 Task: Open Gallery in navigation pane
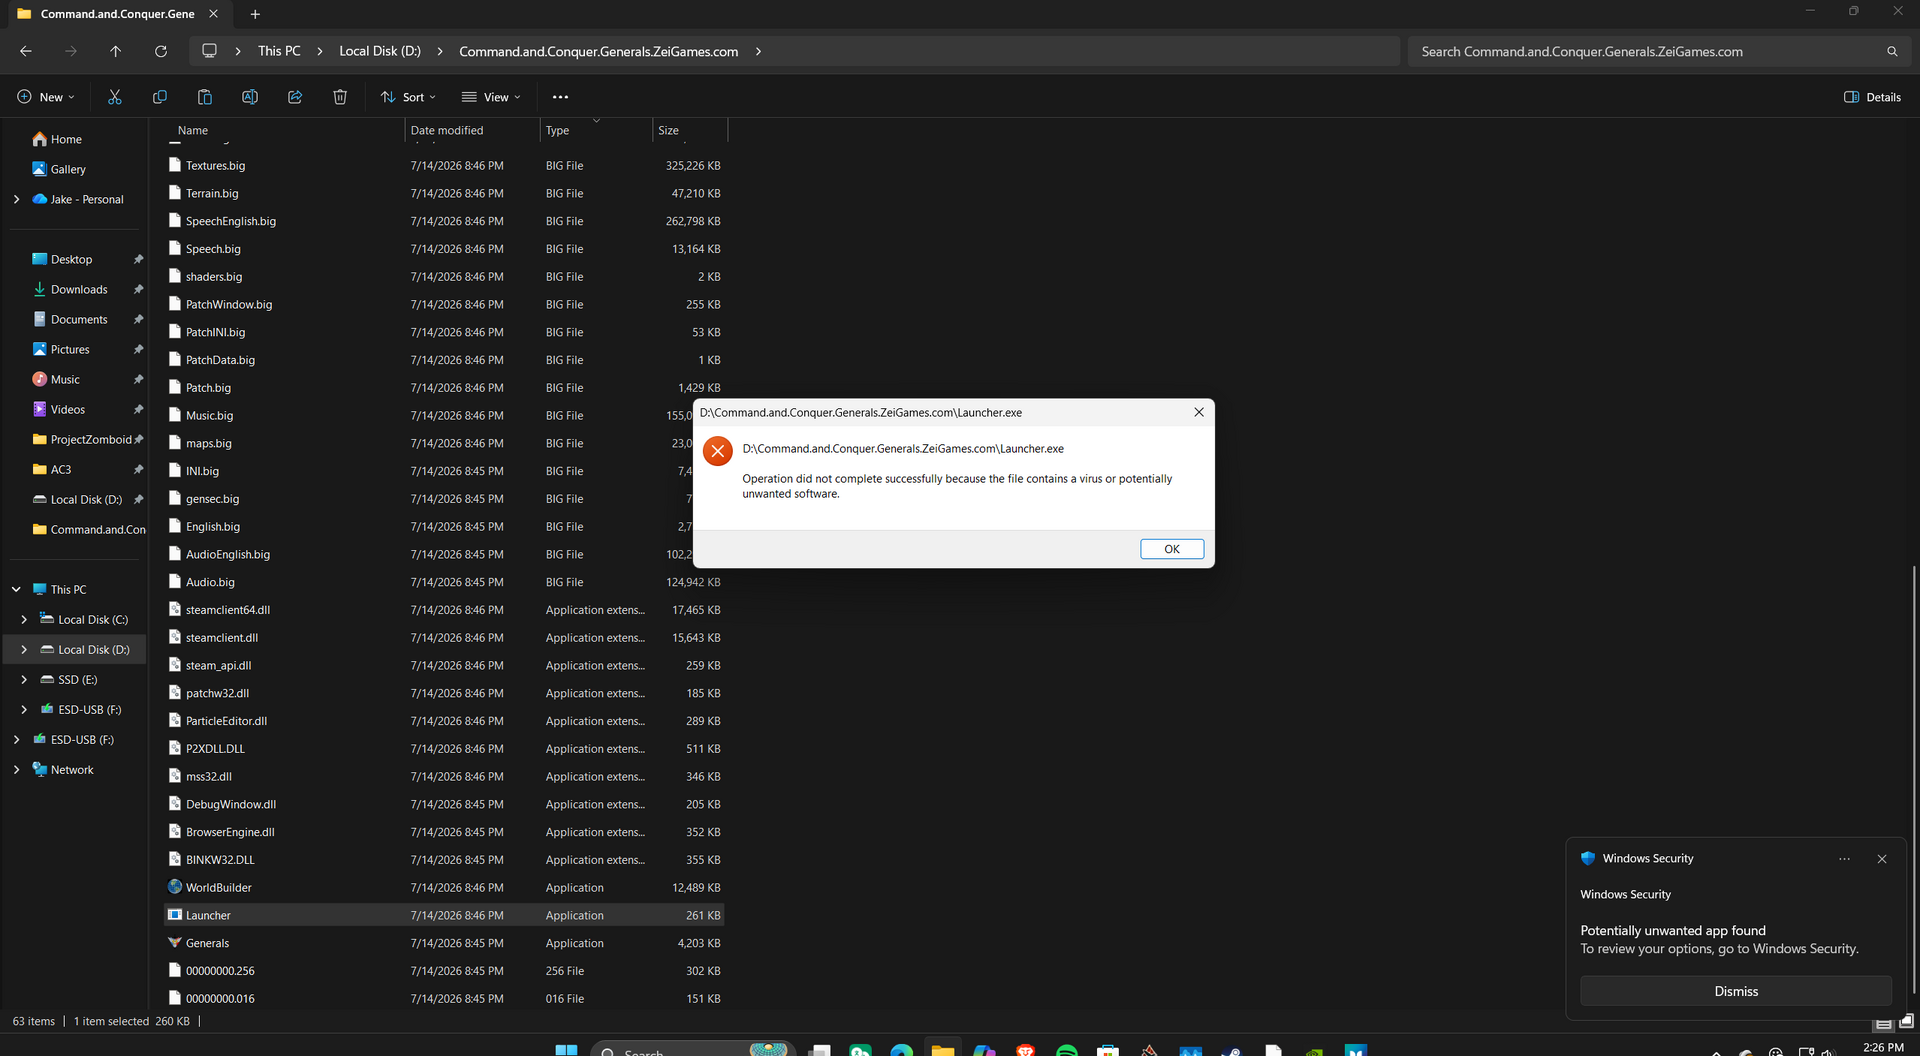[68, 169]
